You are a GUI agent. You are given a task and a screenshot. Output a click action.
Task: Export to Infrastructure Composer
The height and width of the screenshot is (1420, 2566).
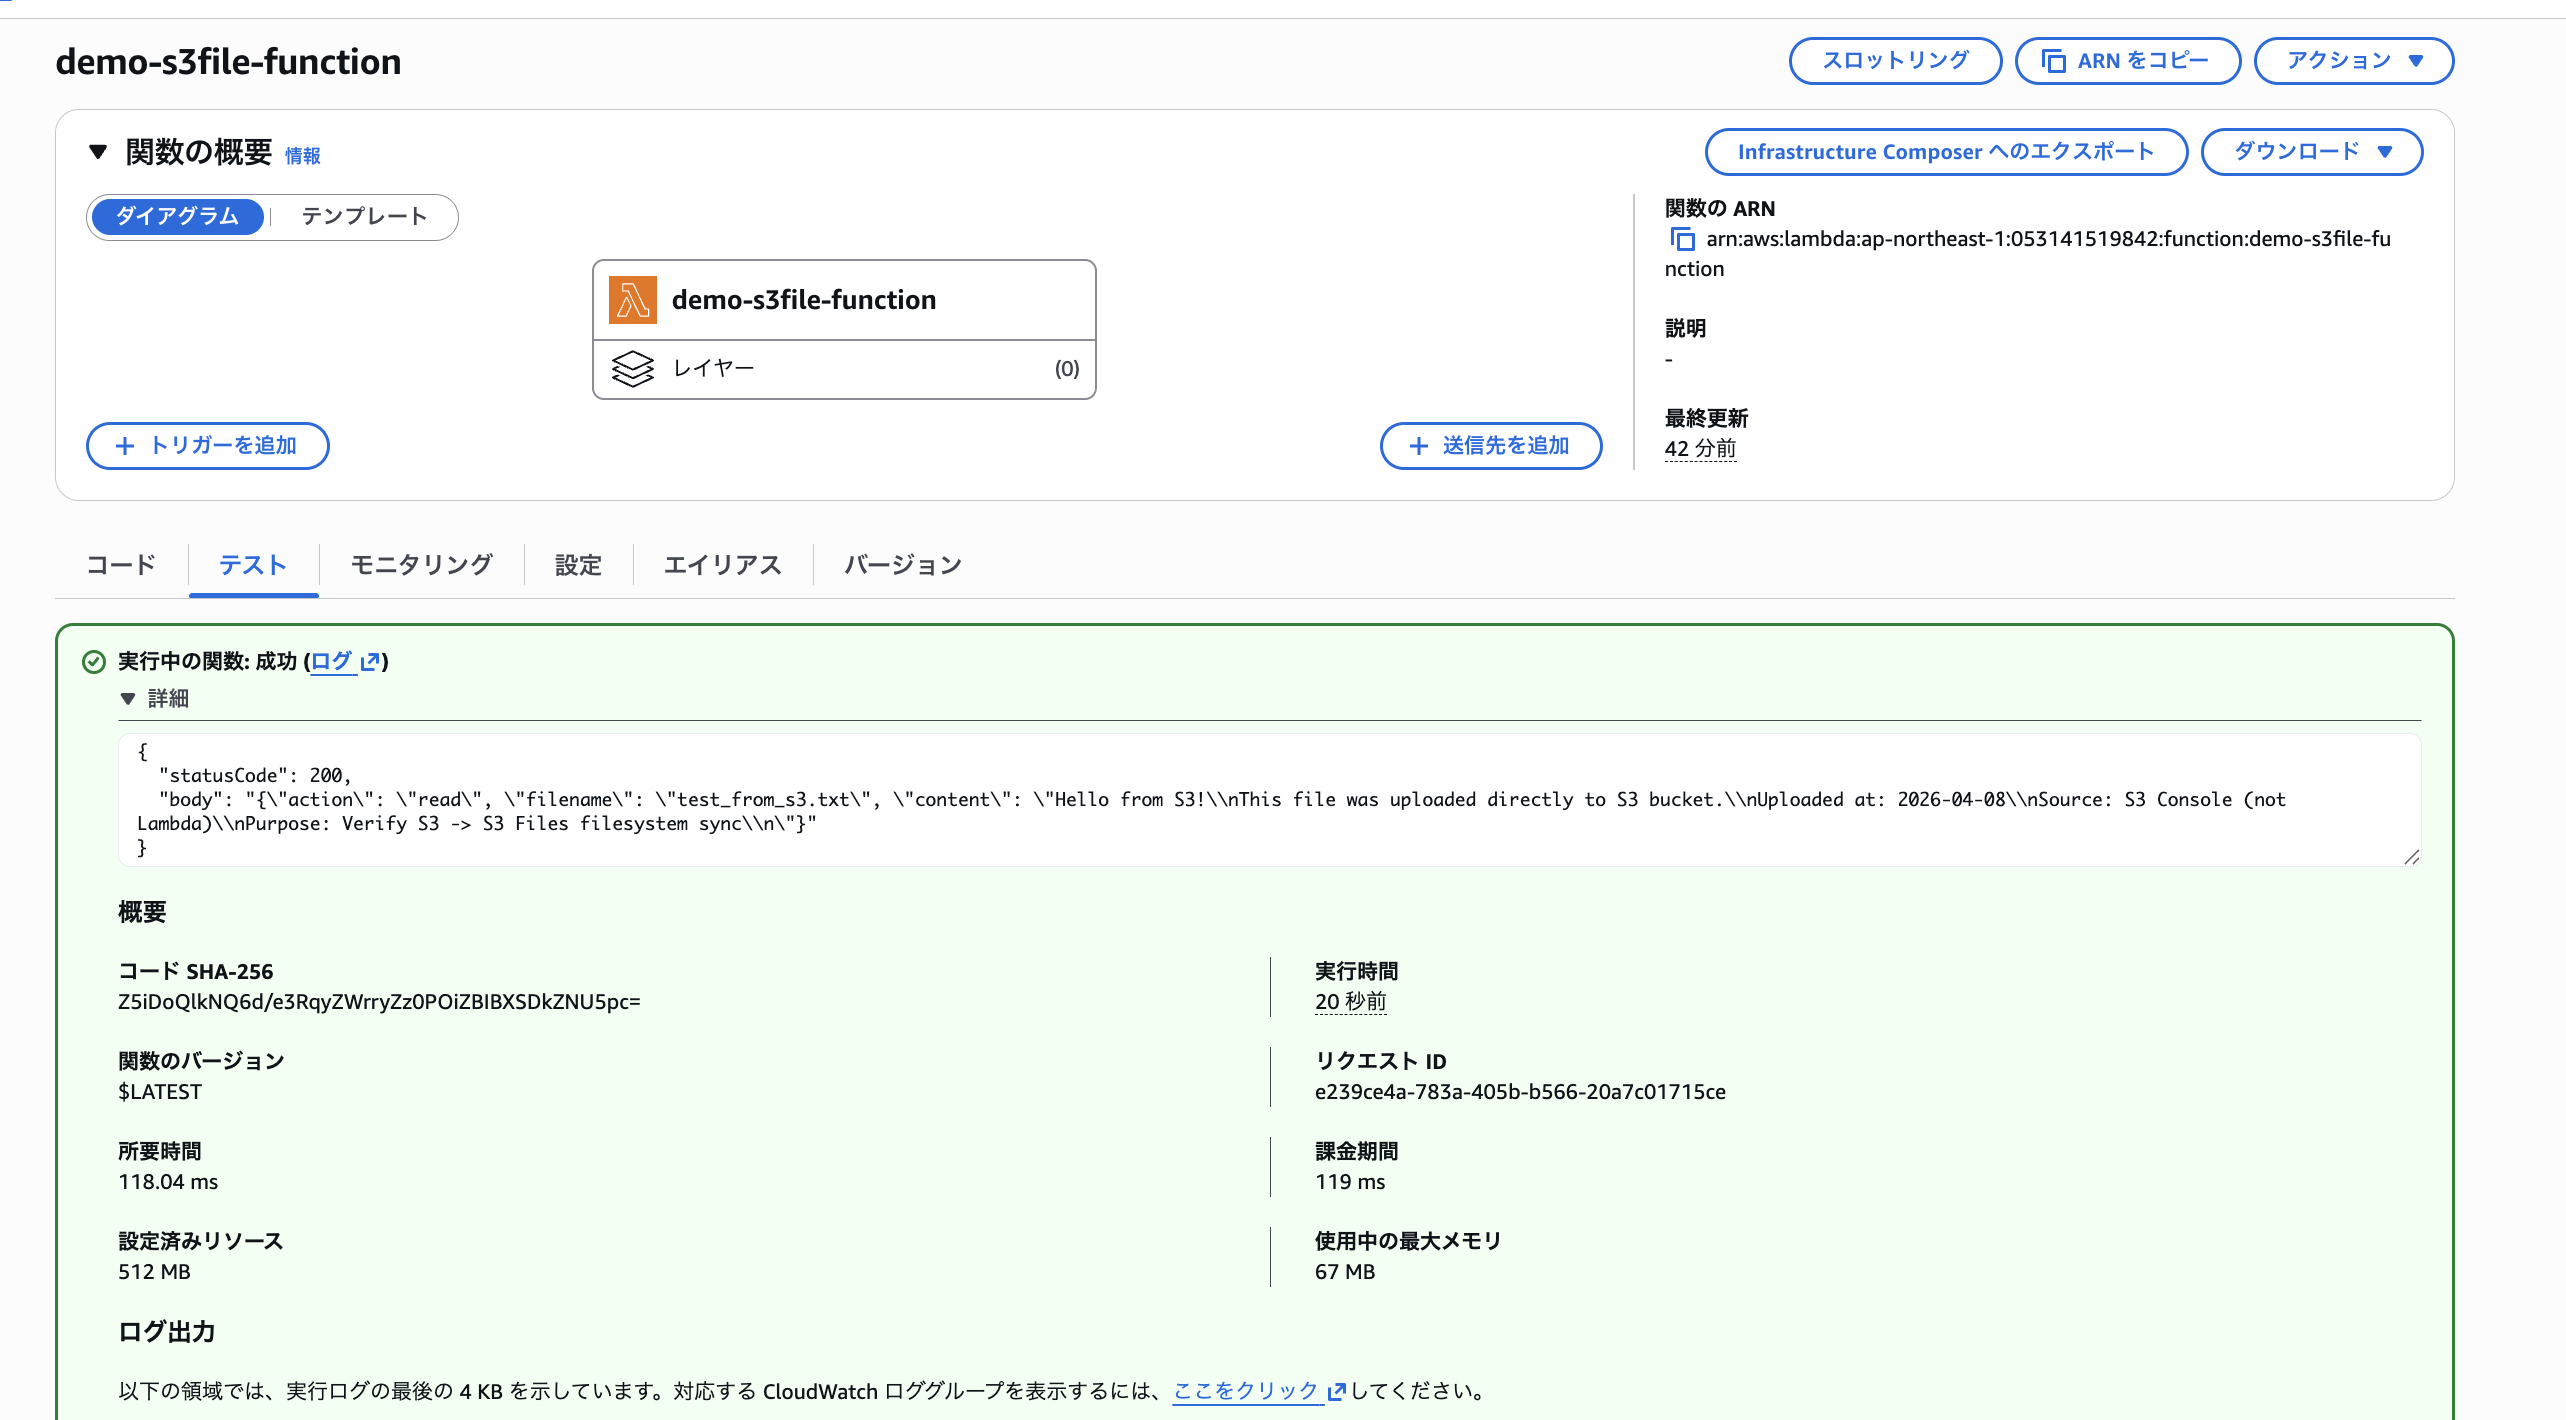coord(1944,151)
